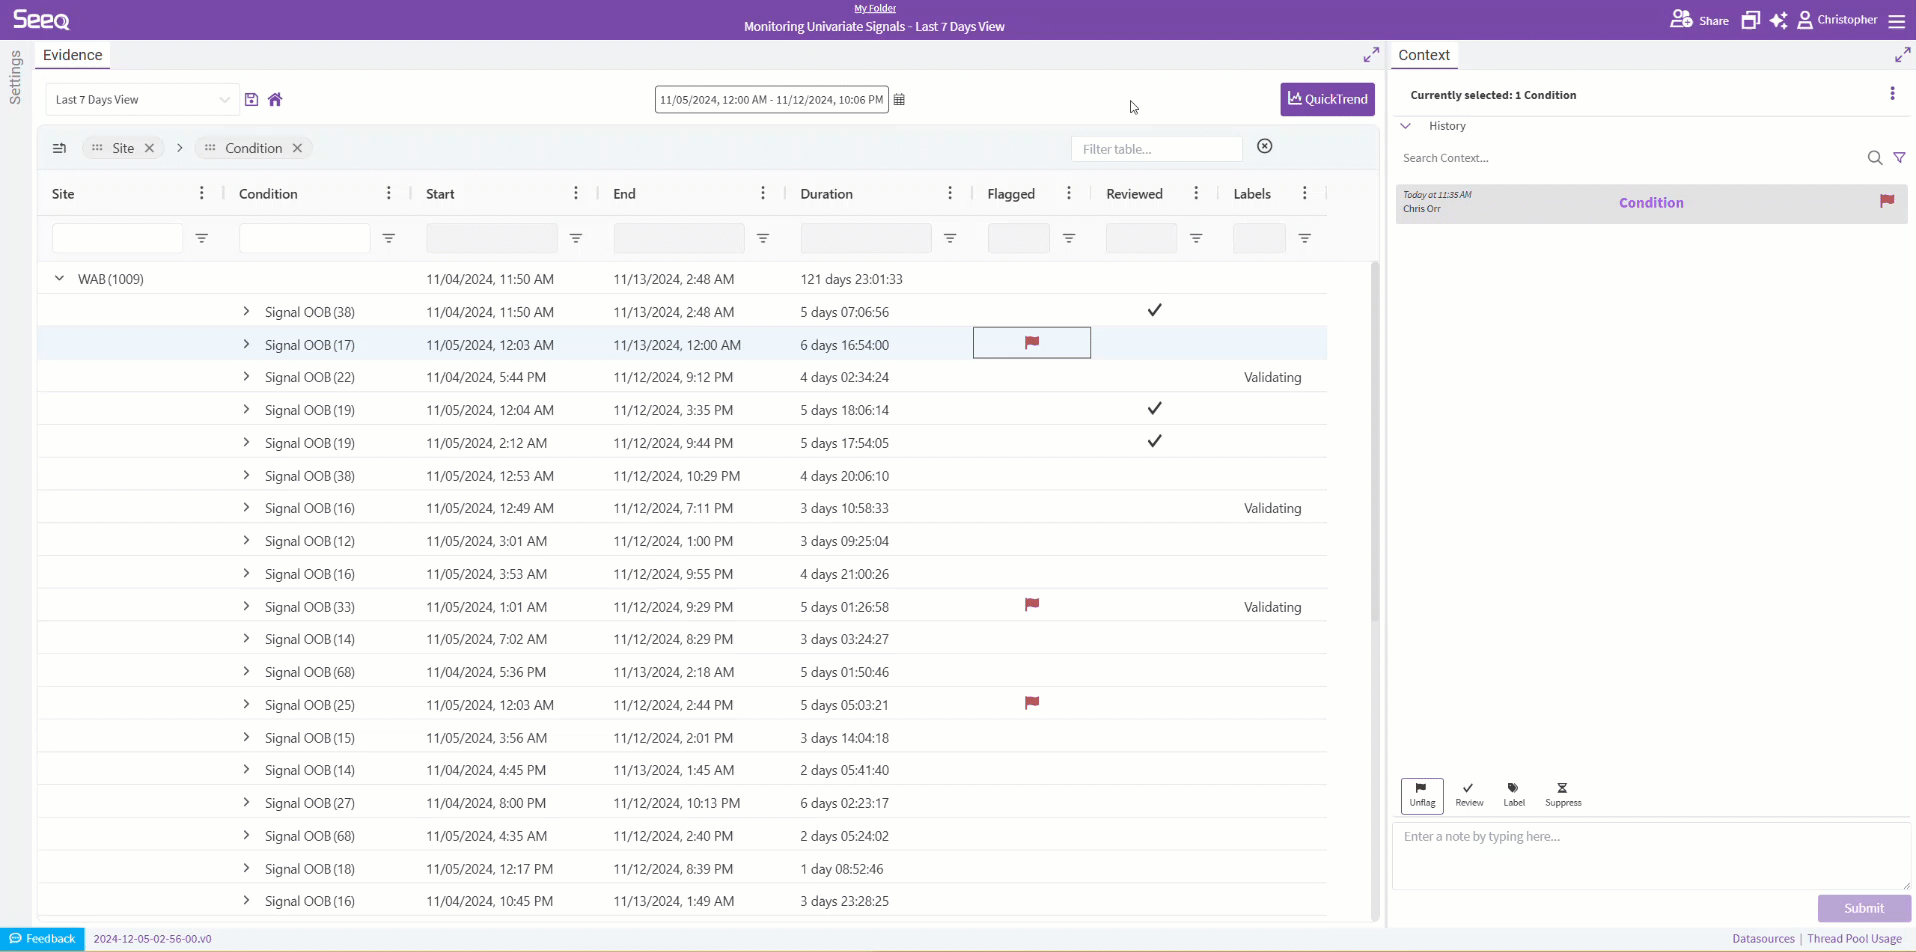Click the QuickTrend button

(x=1326, y=99)
